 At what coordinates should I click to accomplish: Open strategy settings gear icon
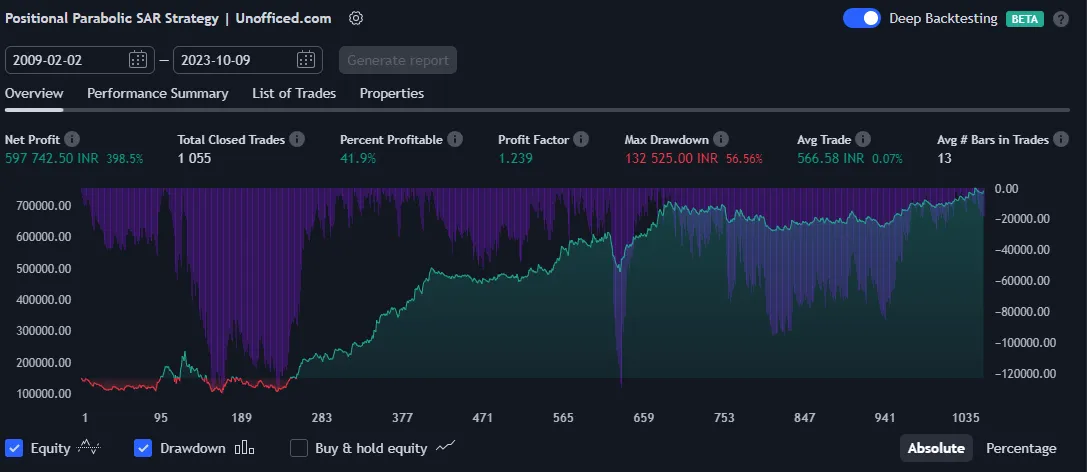[357, 18]
